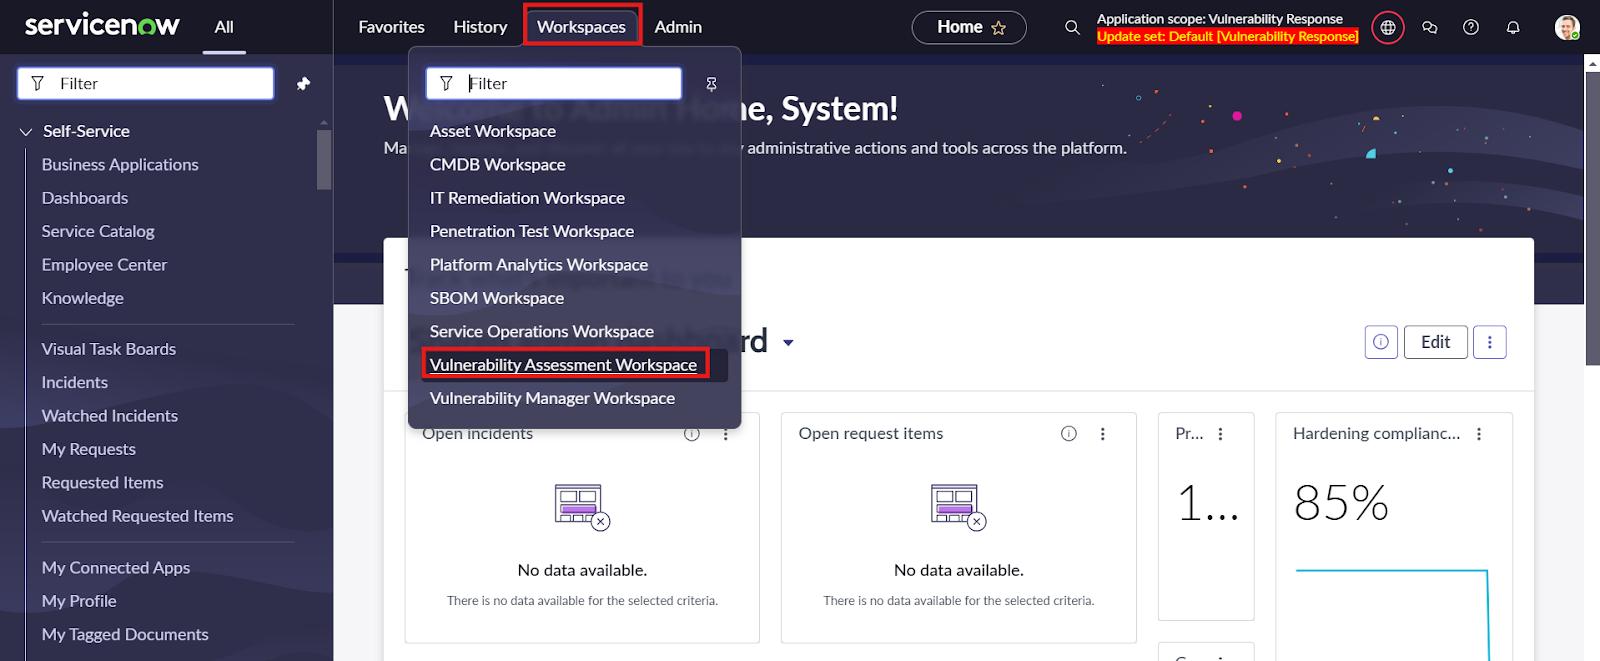
Task: Click the Edit dashboard button
Action: (x=1435, y=342)
